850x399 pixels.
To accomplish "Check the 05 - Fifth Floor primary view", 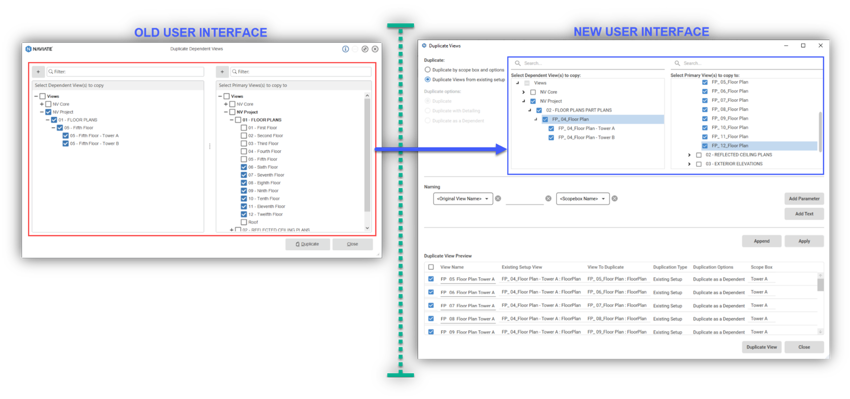I will [244, 159].
